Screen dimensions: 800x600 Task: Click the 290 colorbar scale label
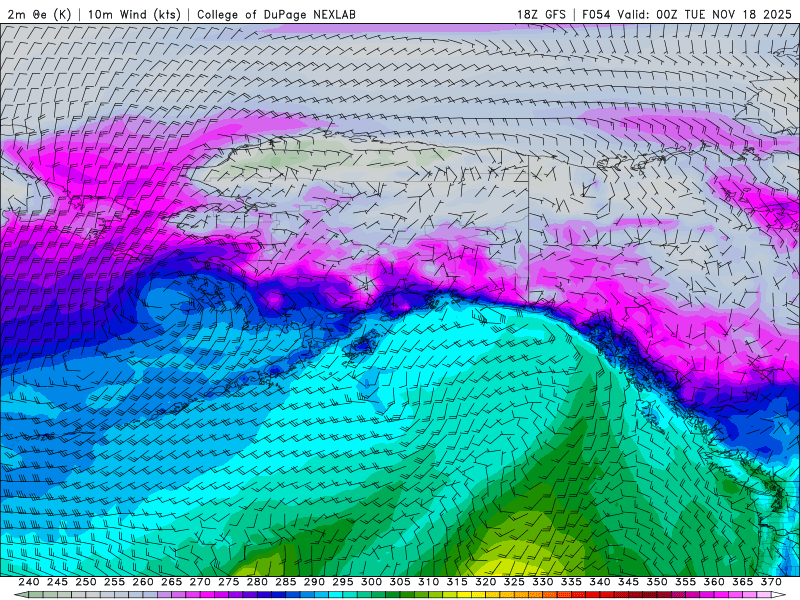[314, 582]
